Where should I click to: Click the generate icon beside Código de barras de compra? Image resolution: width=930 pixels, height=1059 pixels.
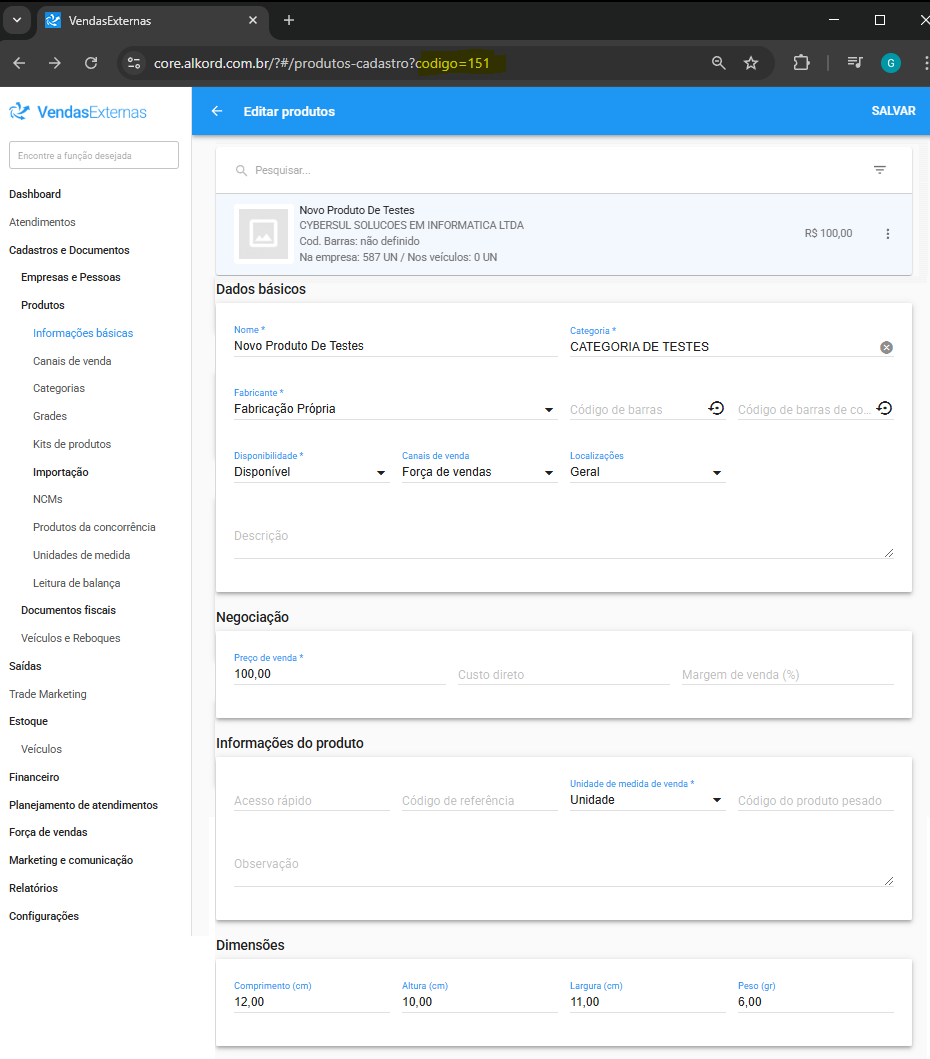coord(884,408)
